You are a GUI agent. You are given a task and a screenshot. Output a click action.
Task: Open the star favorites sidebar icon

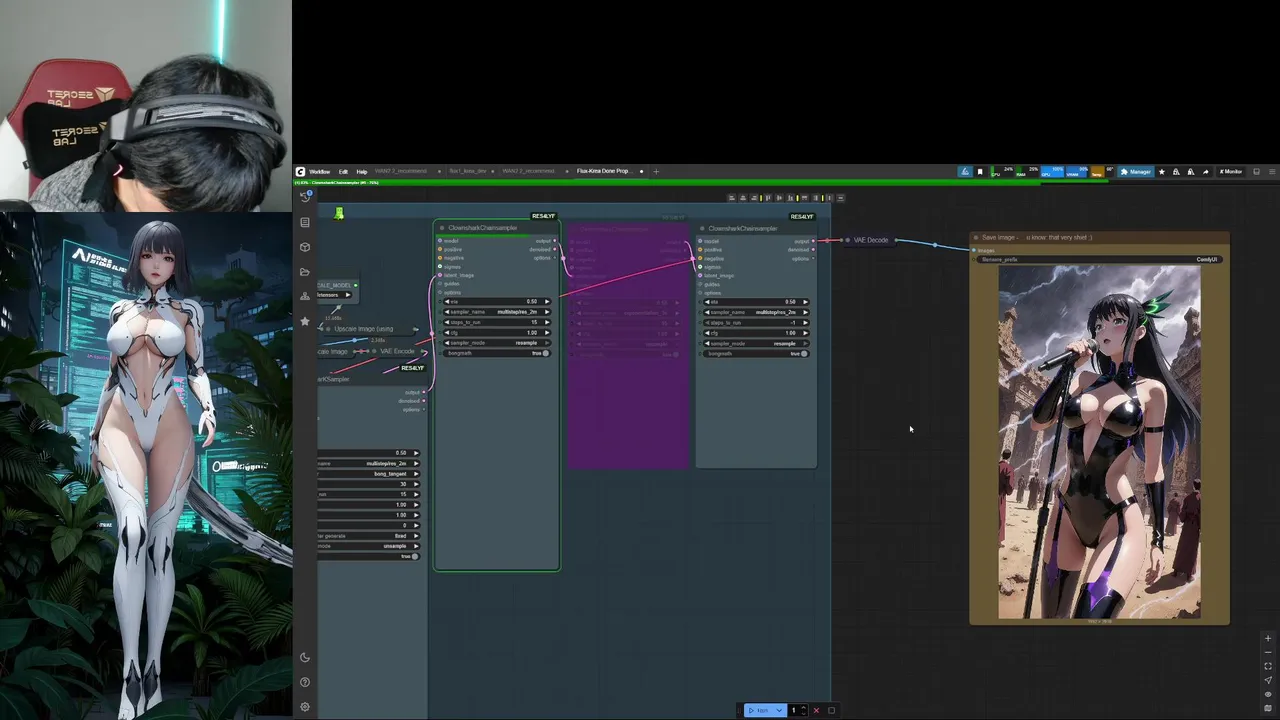click(x=305, y=321)
